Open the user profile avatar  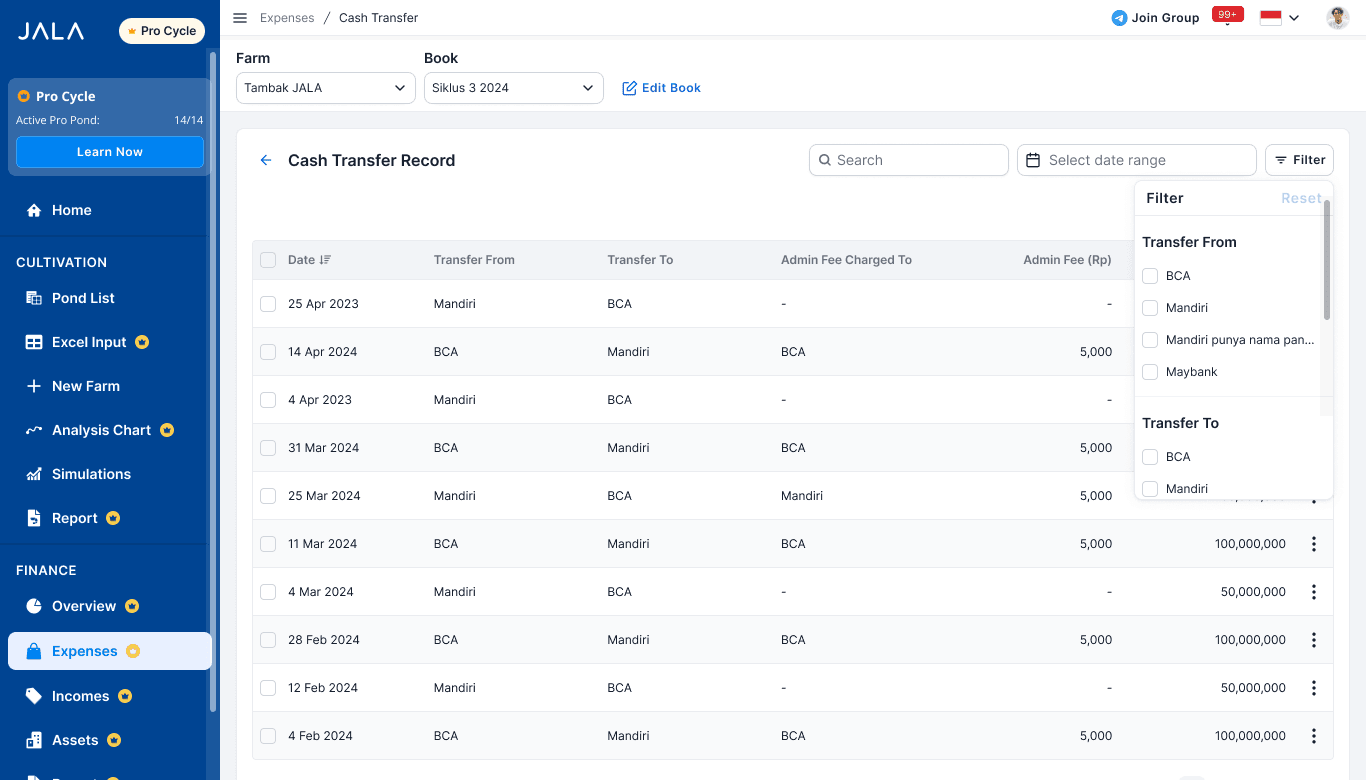click(x=1338, y=18)
